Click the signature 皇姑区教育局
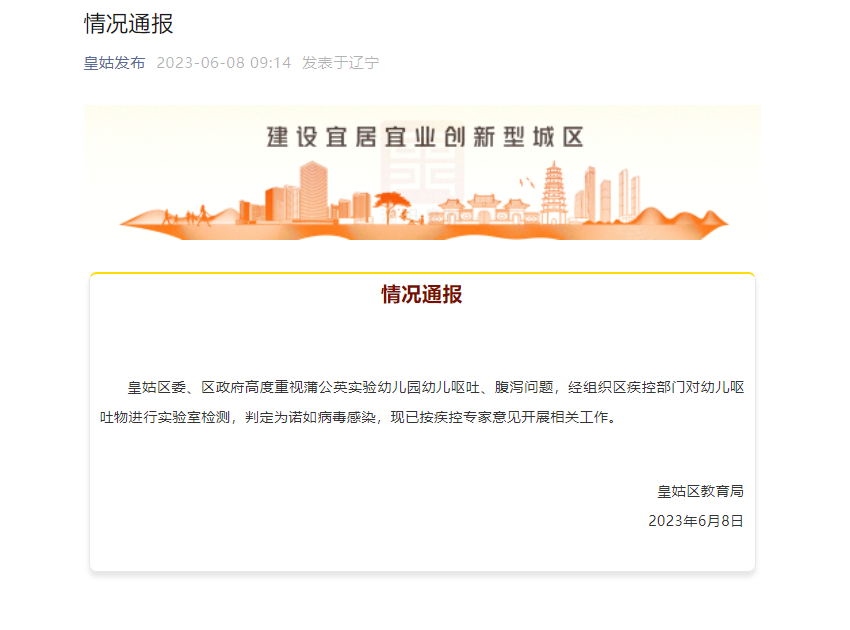The image size is (850, 630). click(x=700, y=491)
